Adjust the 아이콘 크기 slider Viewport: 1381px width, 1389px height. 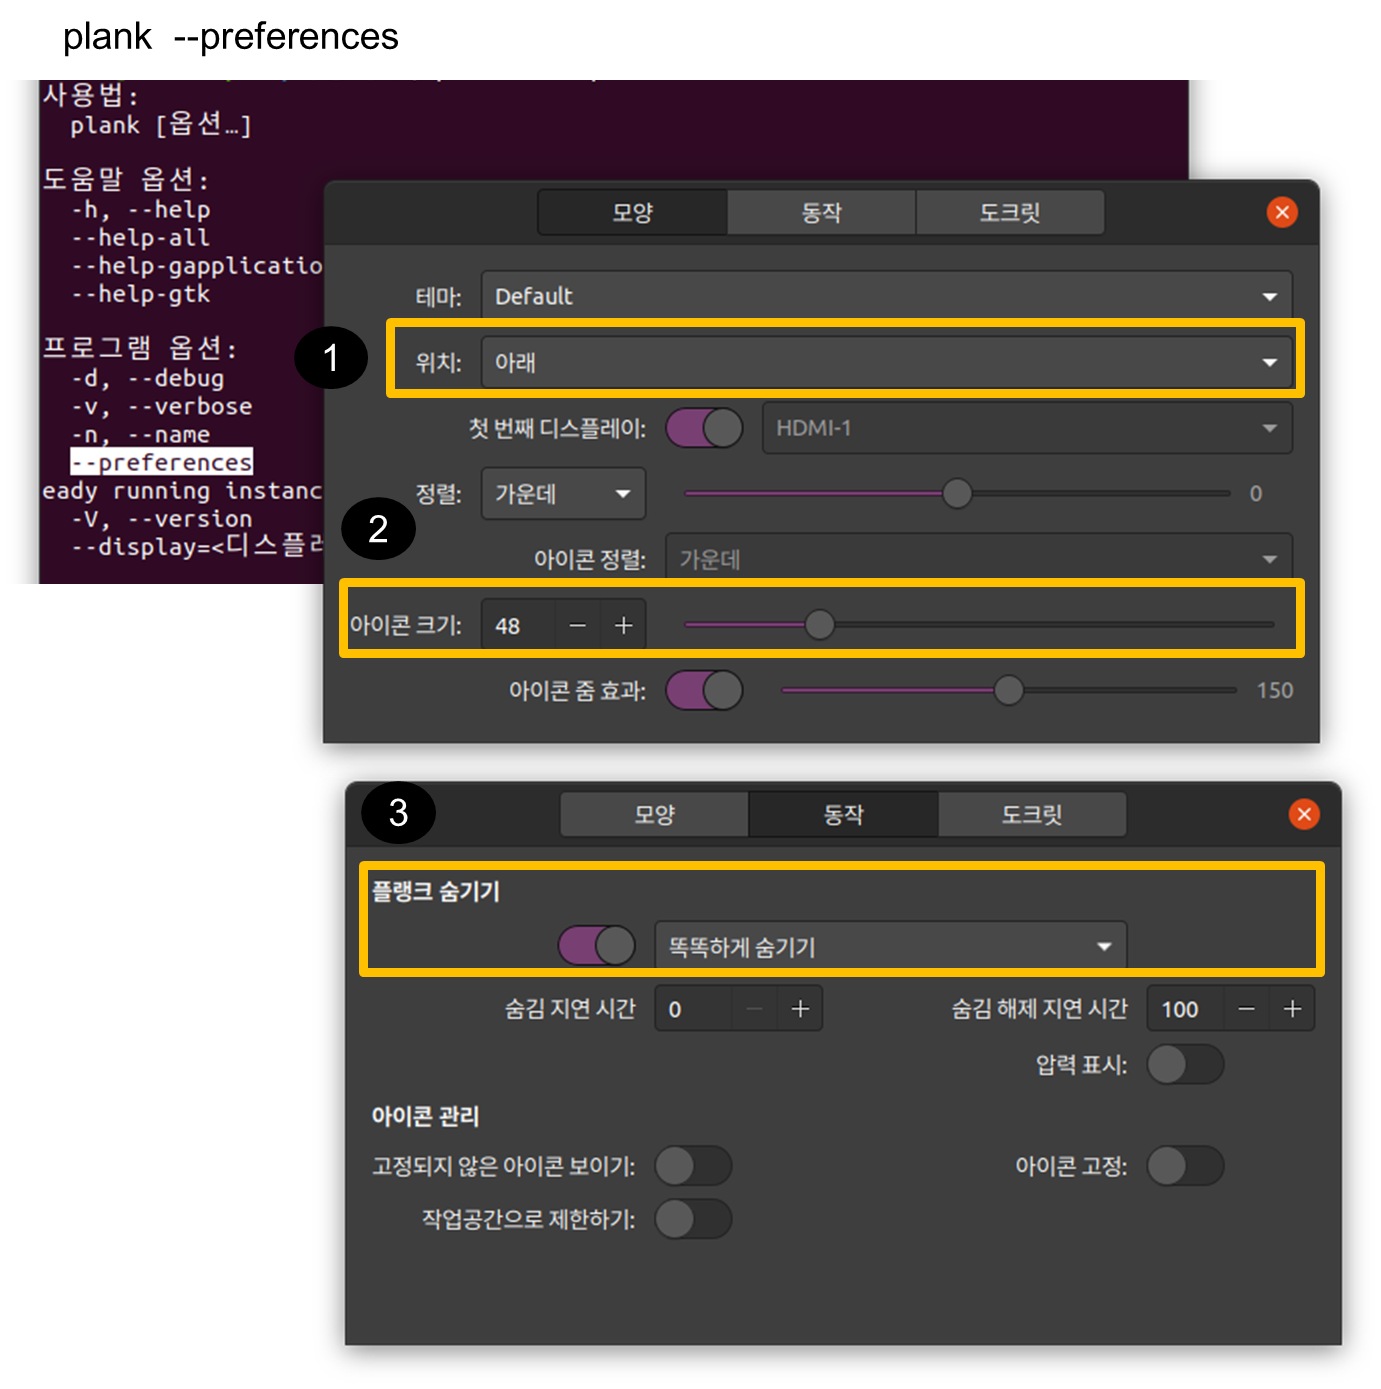979,625
